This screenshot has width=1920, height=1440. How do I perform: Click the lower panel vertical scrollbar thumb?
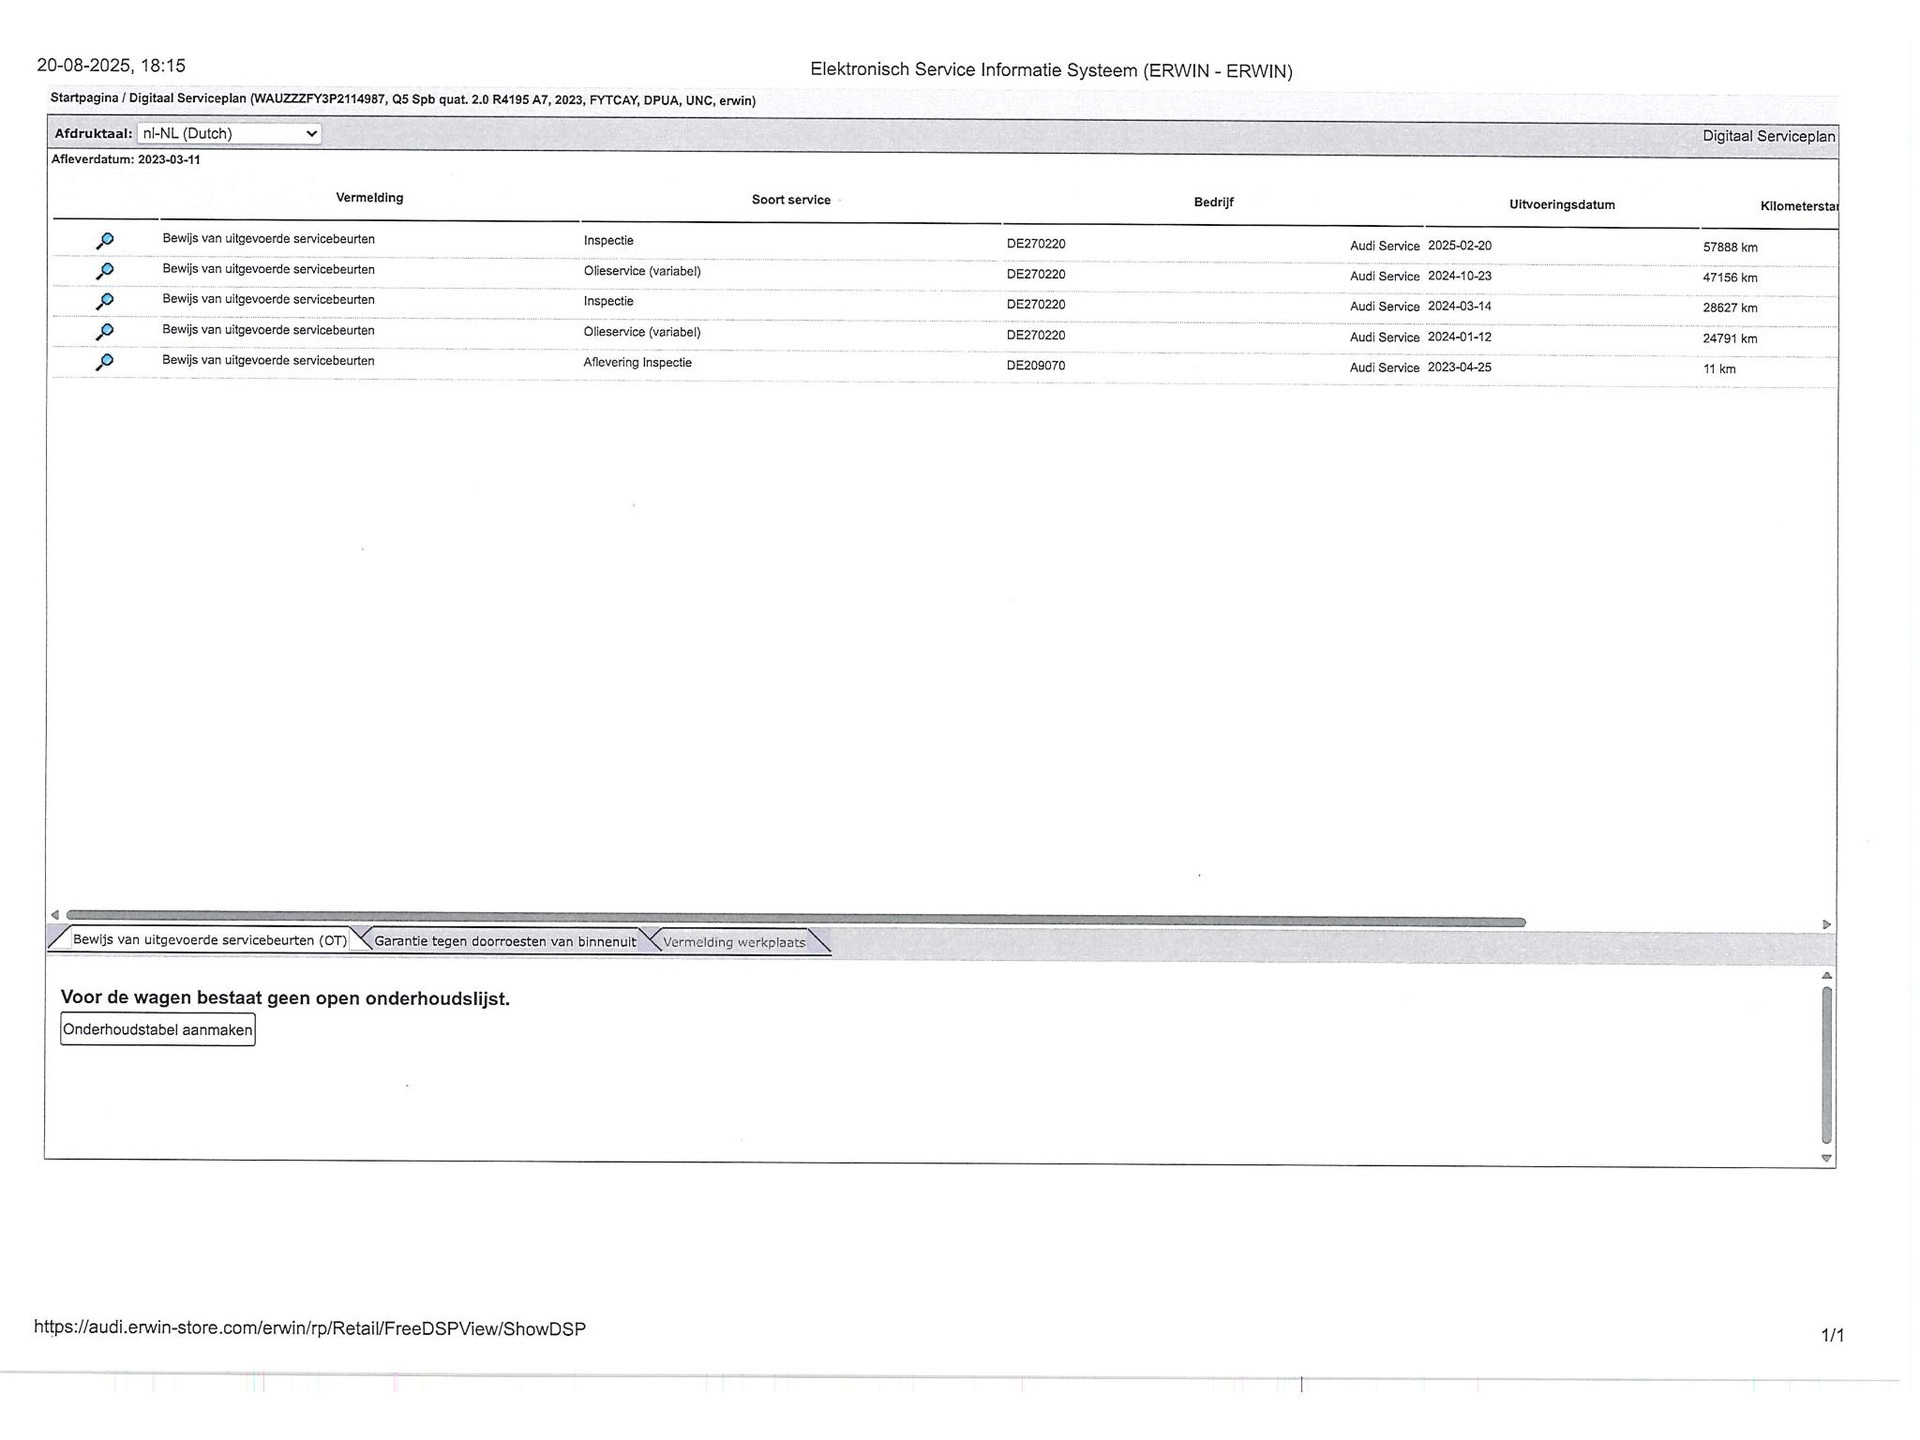click(1827, 1065)
